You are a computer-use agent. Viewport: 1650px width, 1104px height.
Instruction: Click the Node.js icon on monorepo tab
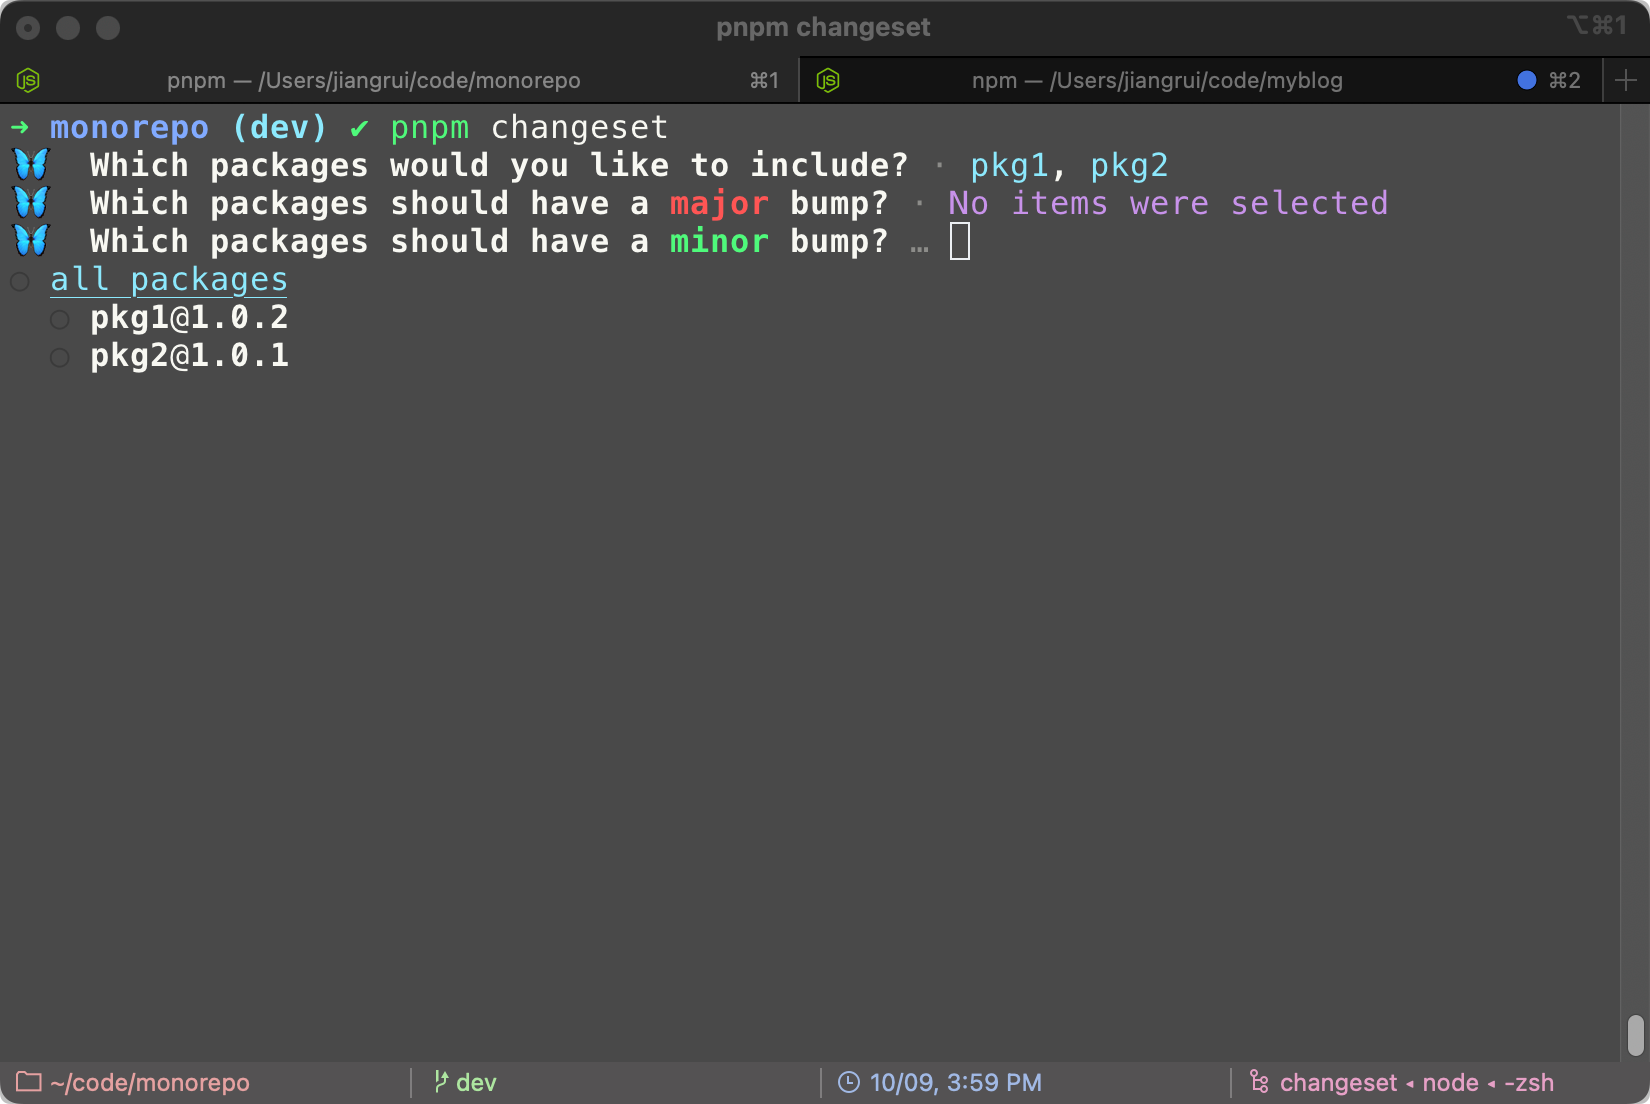[28, 80]
